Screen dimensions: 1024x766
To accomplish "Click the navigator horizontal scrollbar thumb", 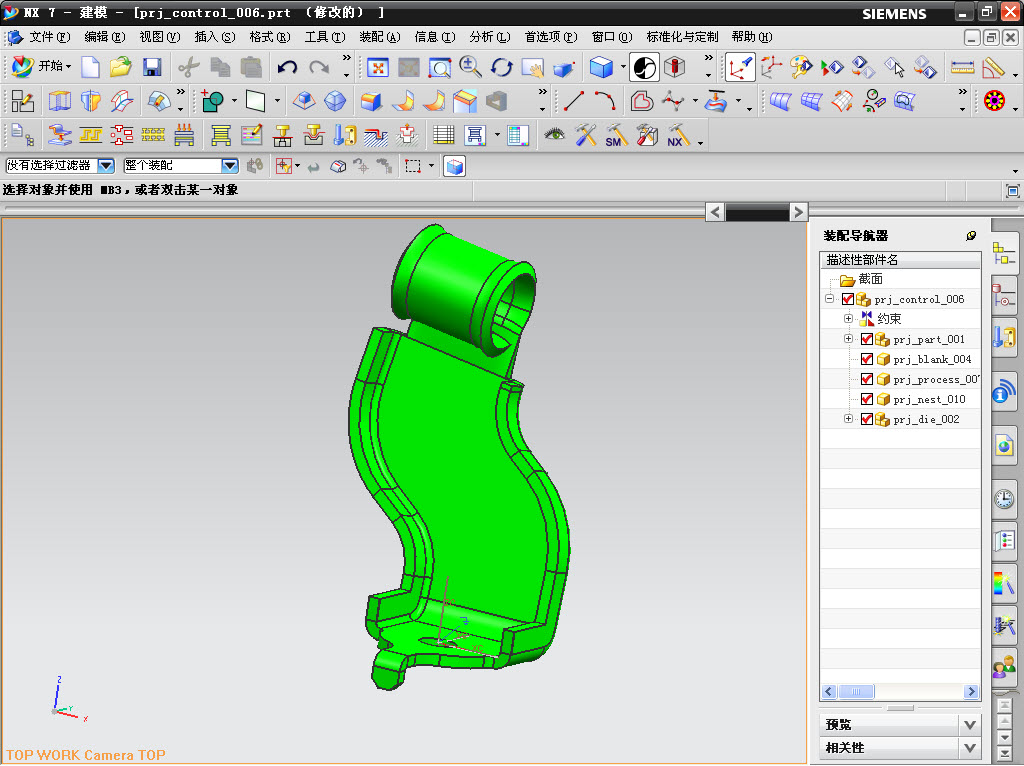I will pyautogui.click(x=856, y=692).
